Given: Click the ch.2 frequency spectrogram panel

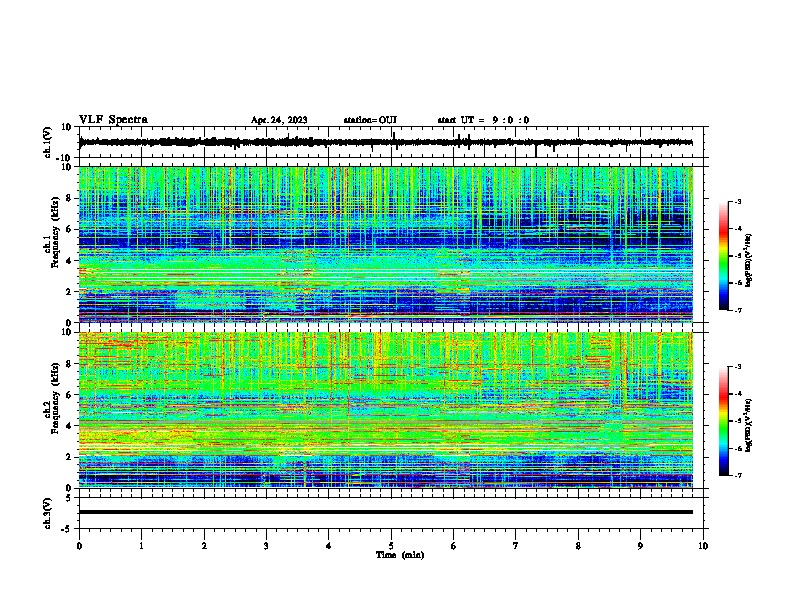Looking at the screenshot, I should coord(385,410).
